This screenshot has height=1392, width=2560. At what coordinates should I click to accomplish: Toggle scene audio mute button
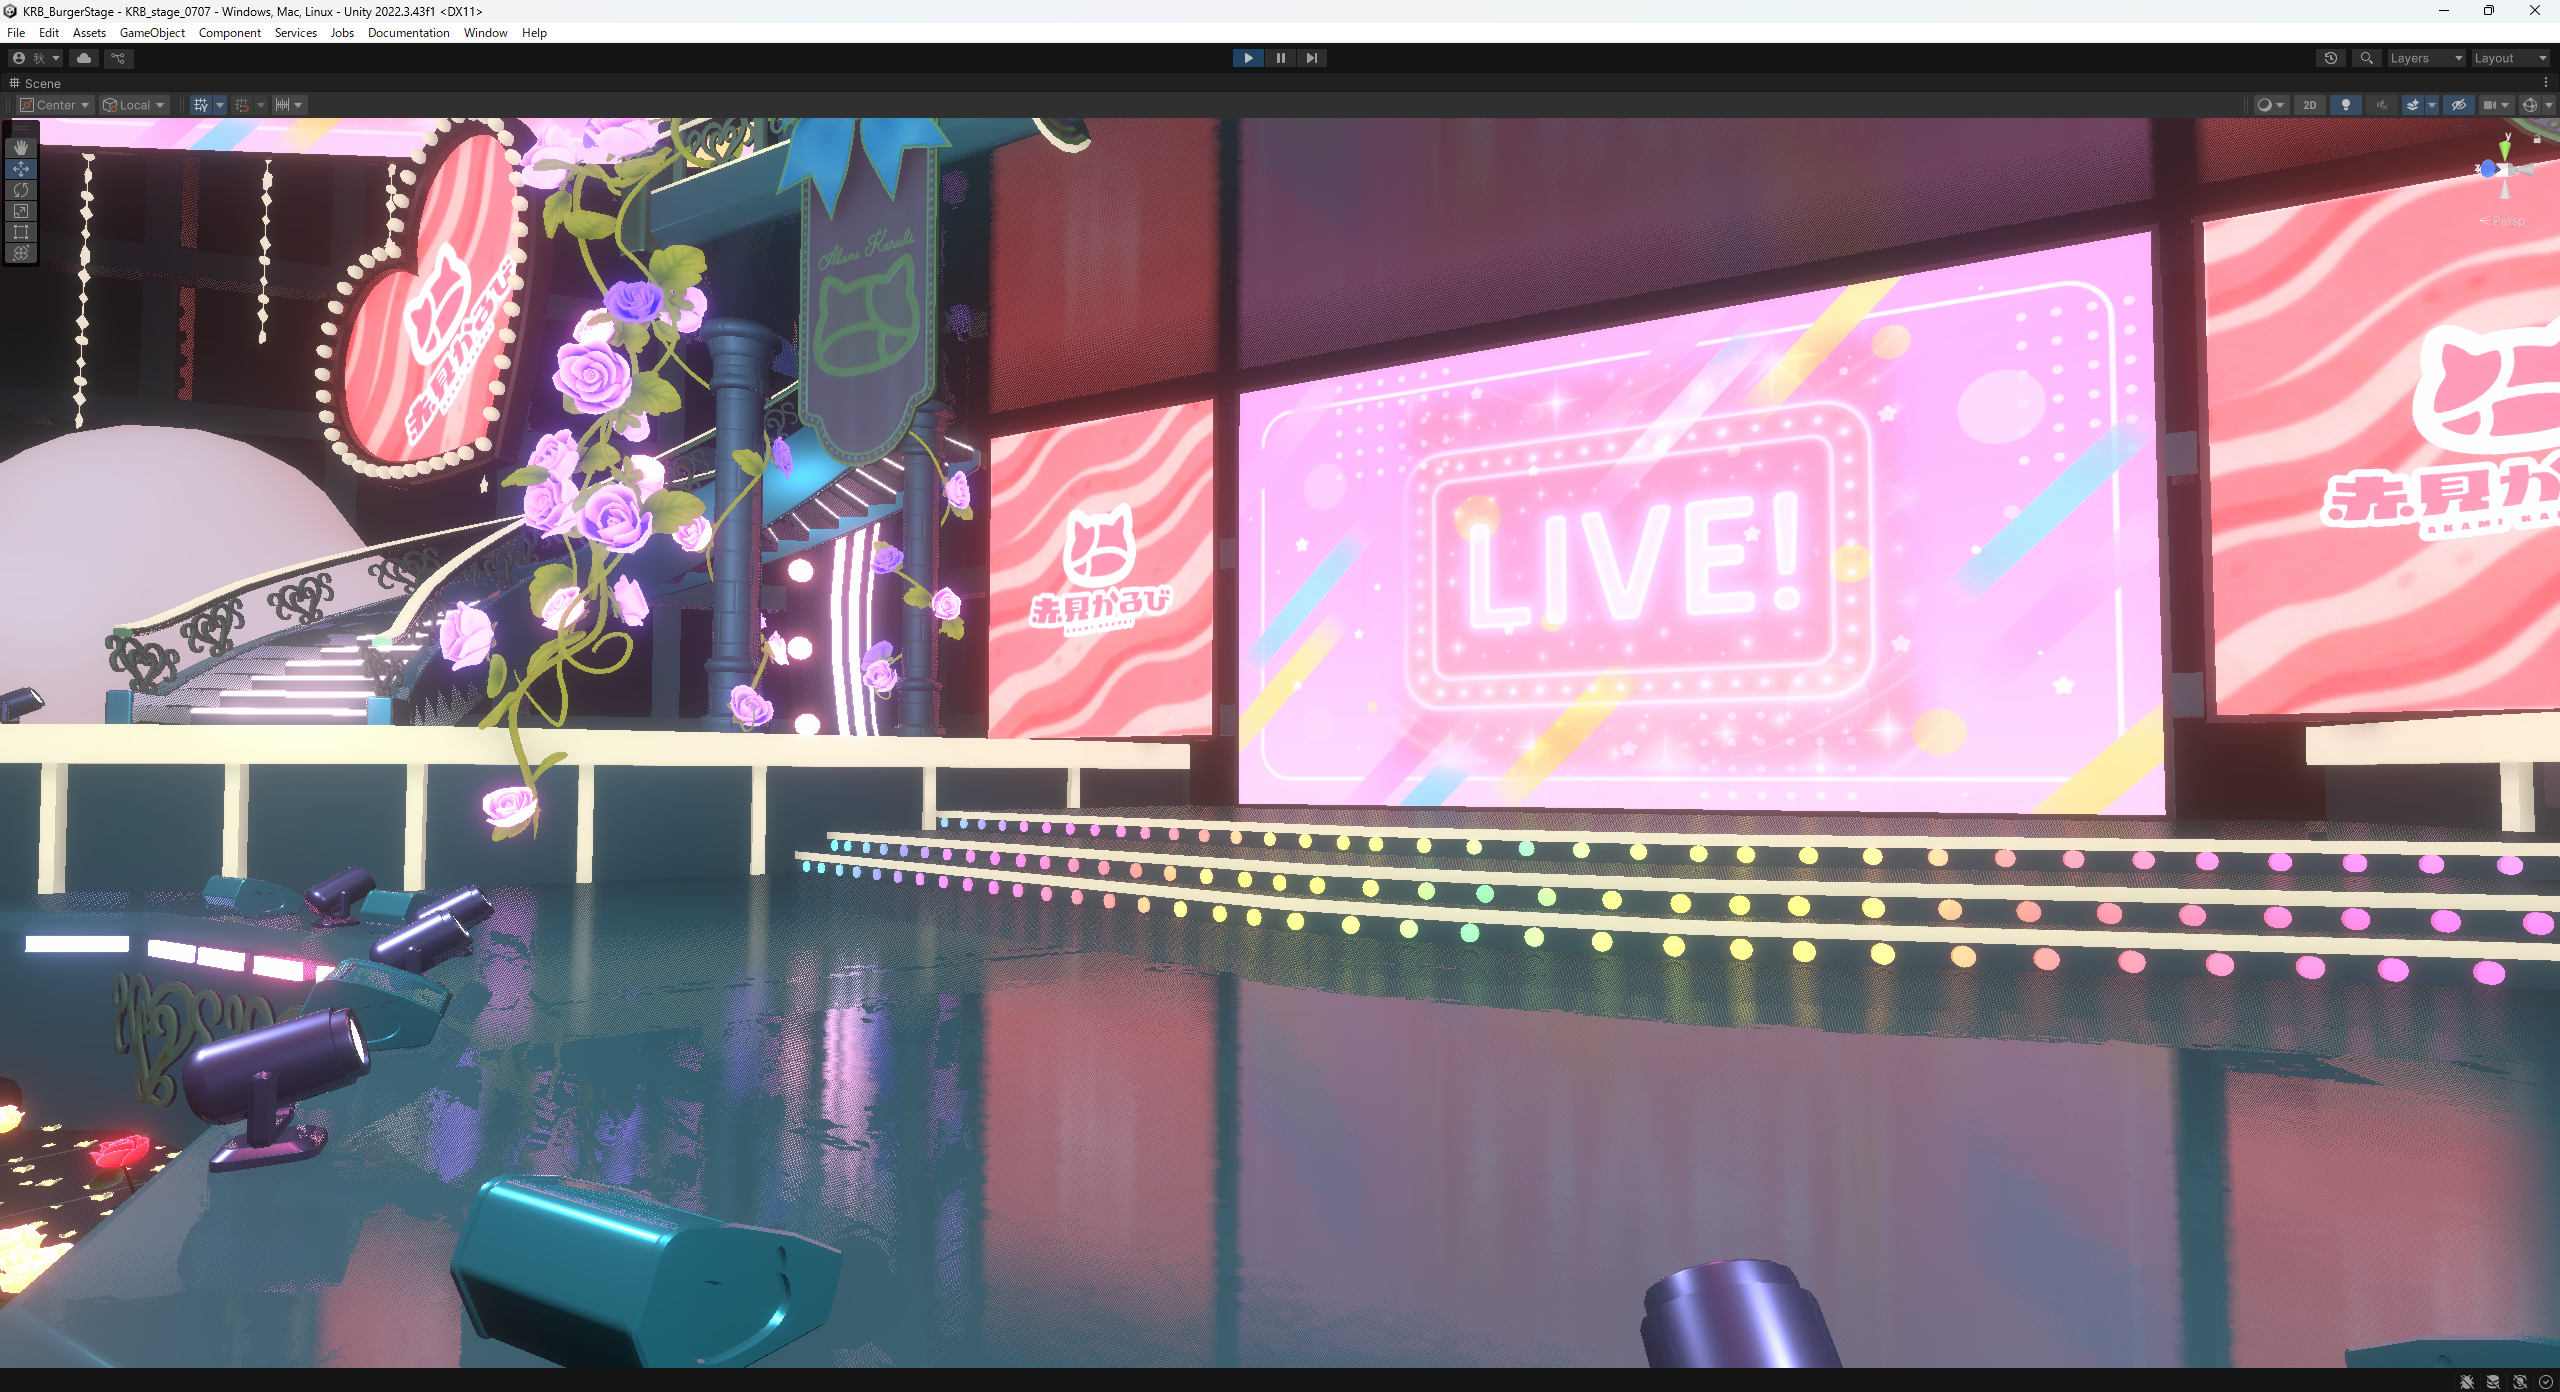(x=2381, y=105)
